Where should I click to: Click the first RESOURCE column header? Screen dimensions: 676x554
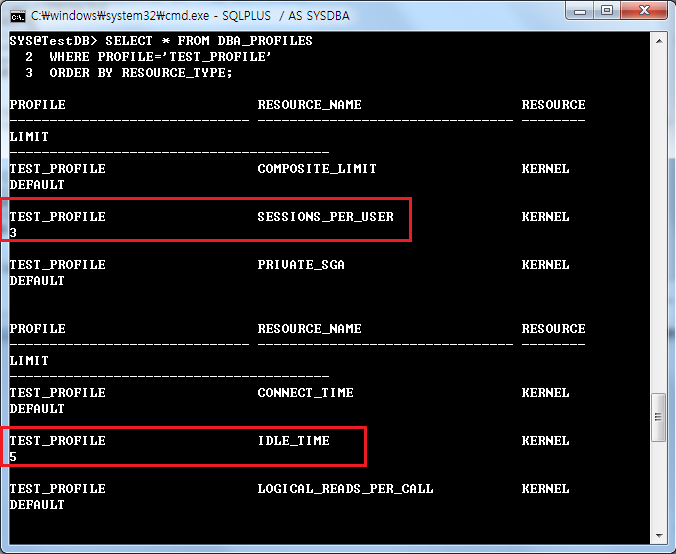tap(554, 104)
